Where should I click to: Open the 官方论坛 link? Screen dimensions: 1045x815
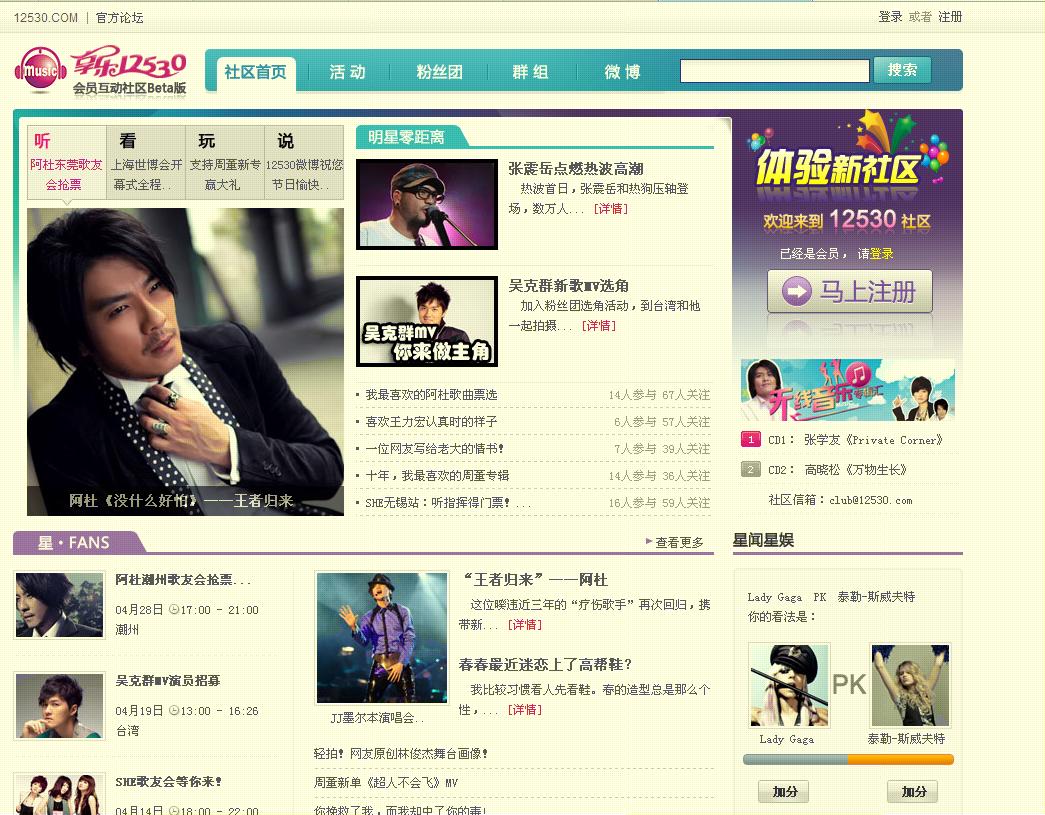(x=119, y=17)
